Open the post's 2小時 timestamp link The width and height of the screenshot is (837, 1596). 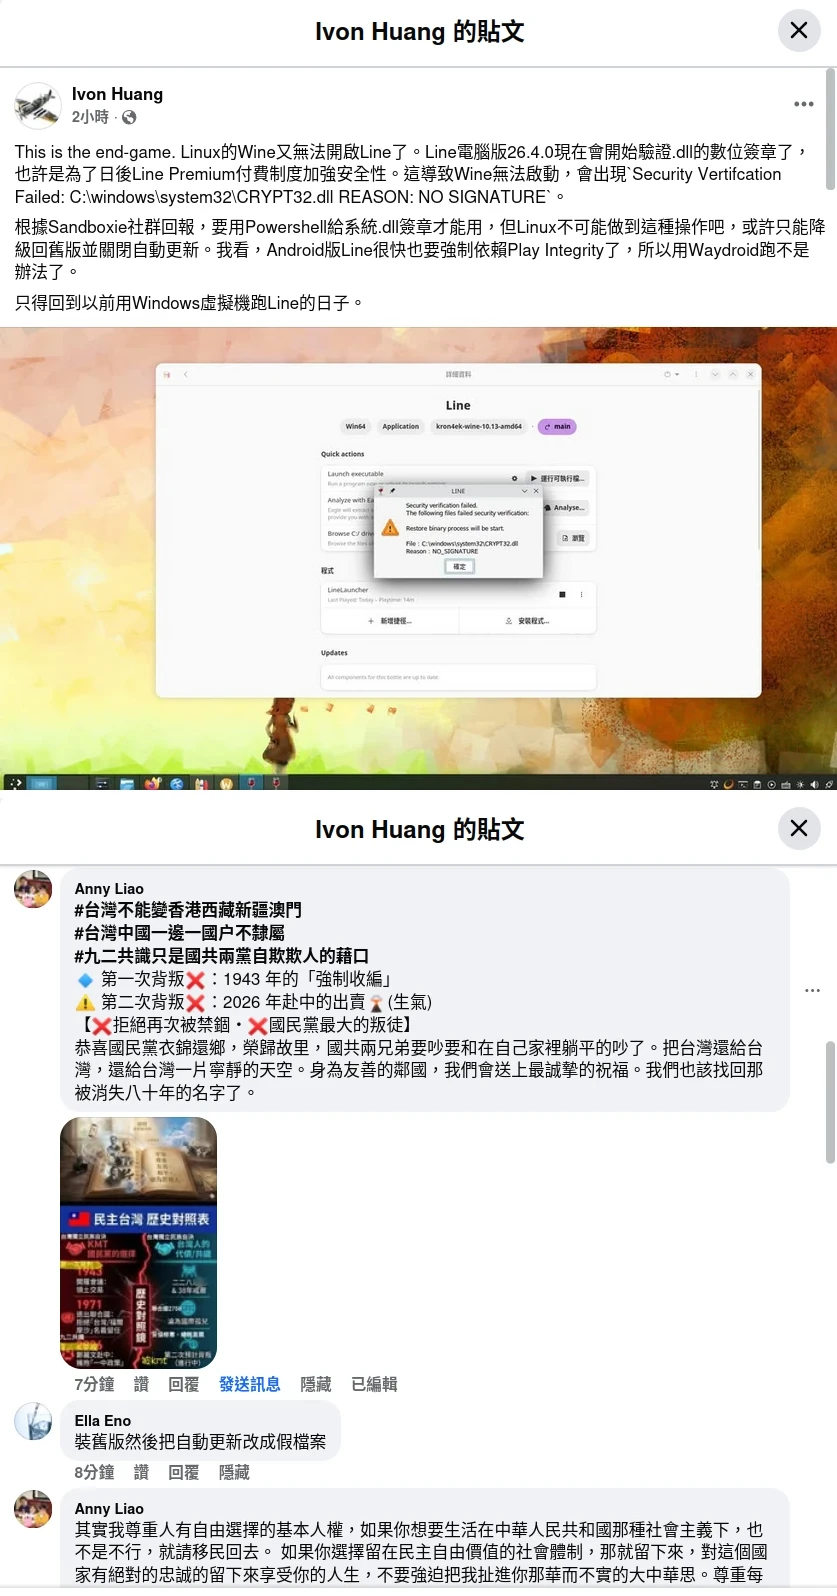90,118
